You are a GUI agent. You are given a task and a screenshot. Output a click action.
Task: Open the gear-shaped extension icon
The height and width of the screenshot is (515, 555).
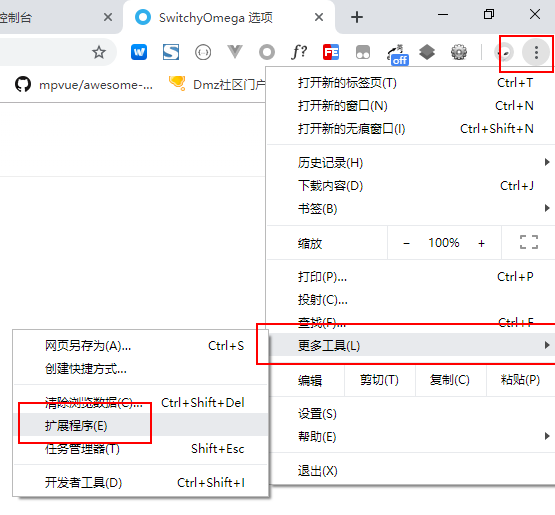(x=459, y=52)
